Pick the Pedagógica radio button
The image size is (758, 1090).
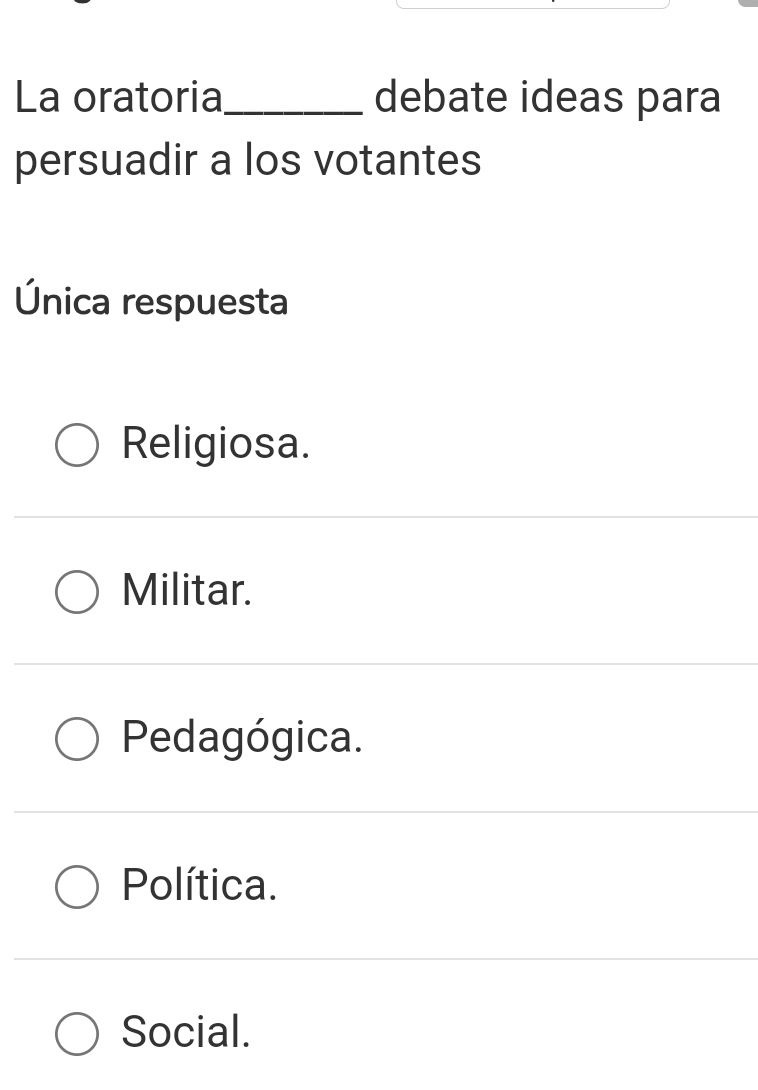coord(77,739)
